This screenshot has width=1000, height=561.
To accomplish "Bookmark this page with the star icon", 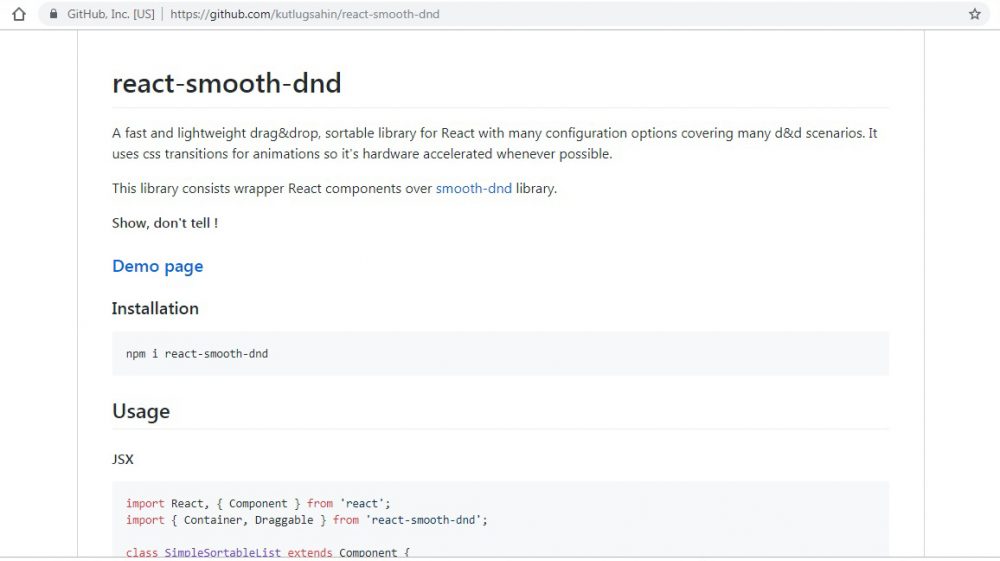I will [974, 14].
